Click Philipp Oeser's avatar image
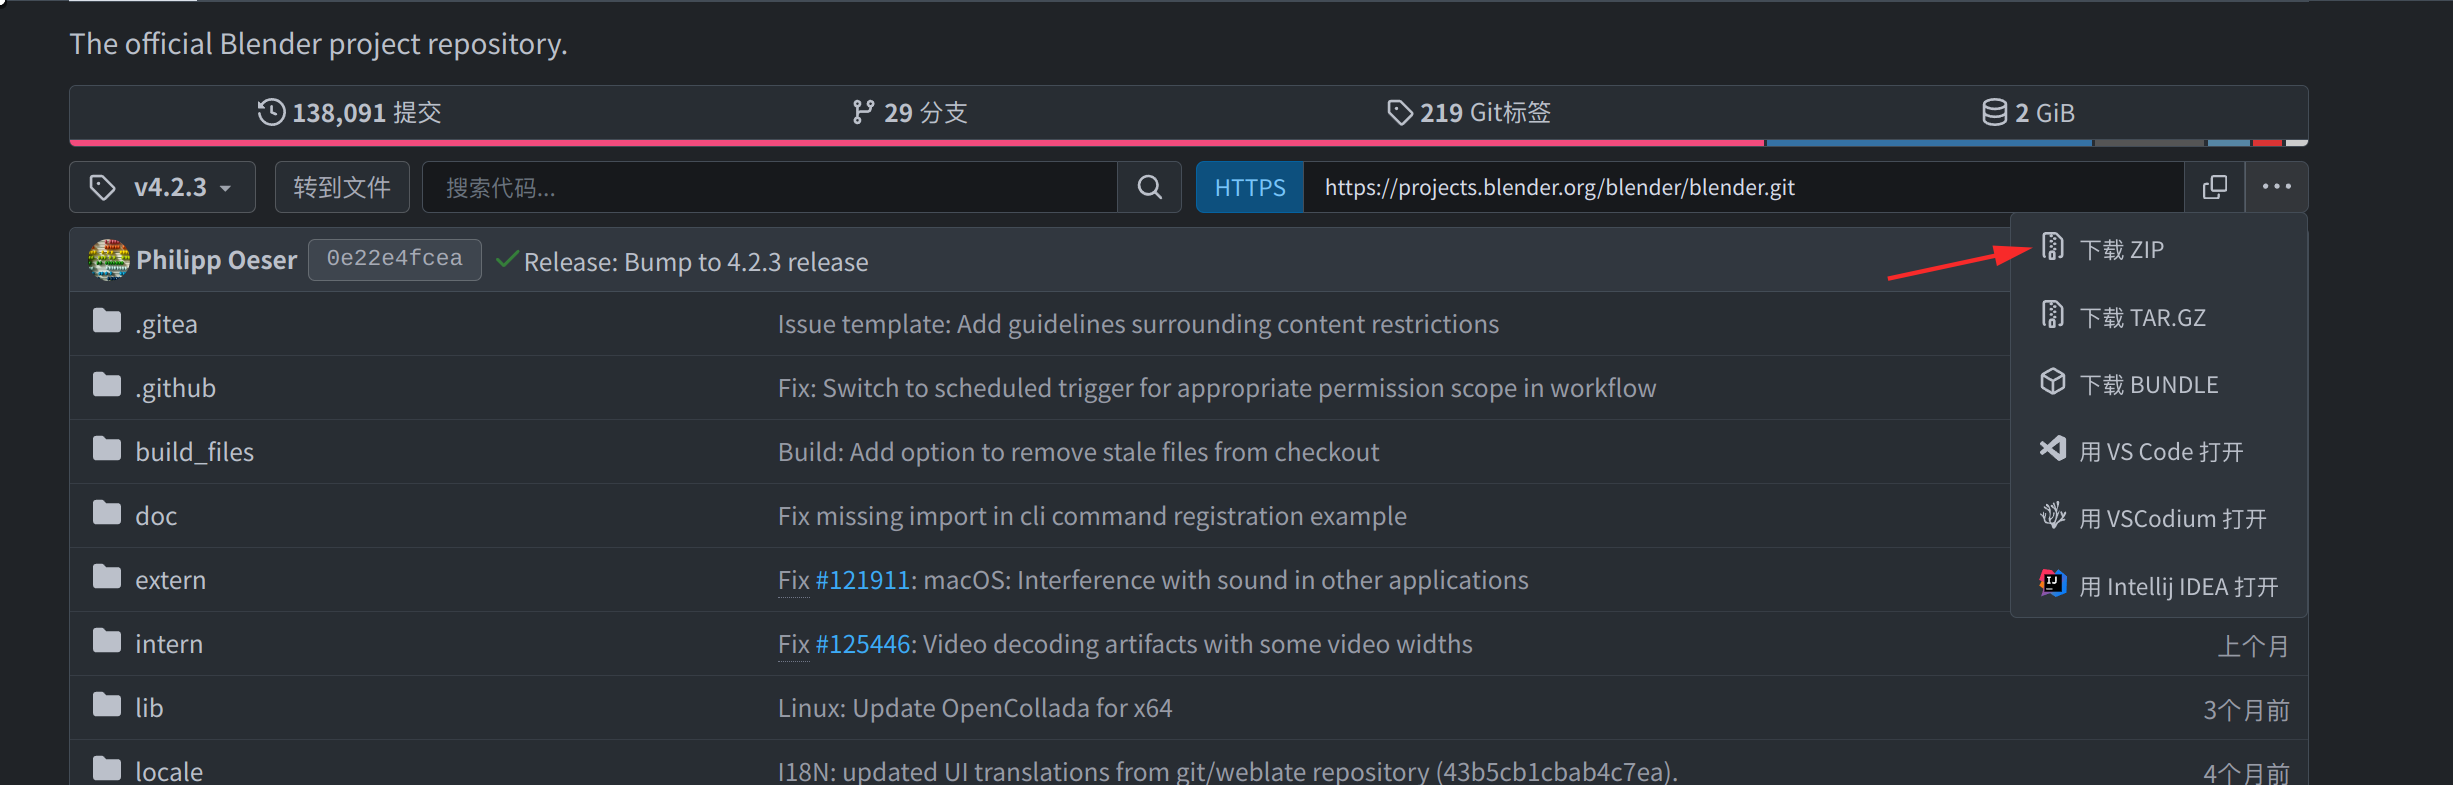The height and width of the screenshot is (785, 2453). point(109,260)
